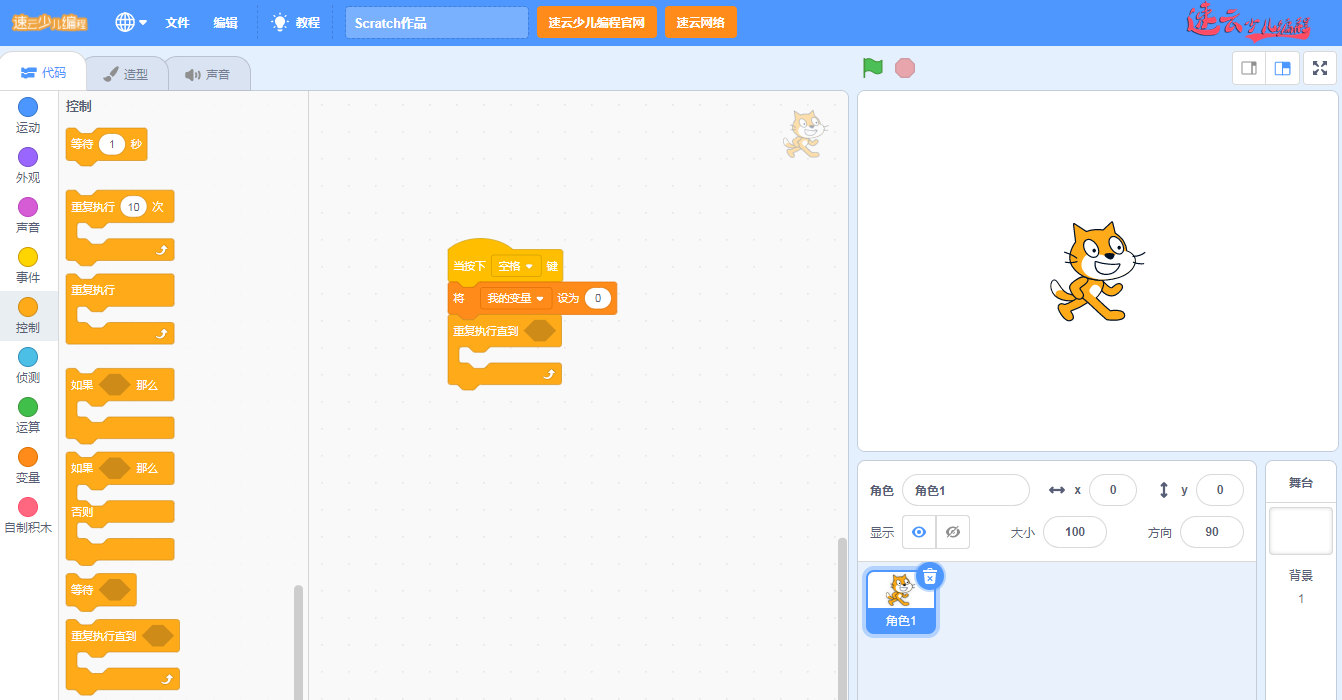Open the 文件 menu
The height and width of the screenshot is (700, 1342).
click(x=177, y=22)
